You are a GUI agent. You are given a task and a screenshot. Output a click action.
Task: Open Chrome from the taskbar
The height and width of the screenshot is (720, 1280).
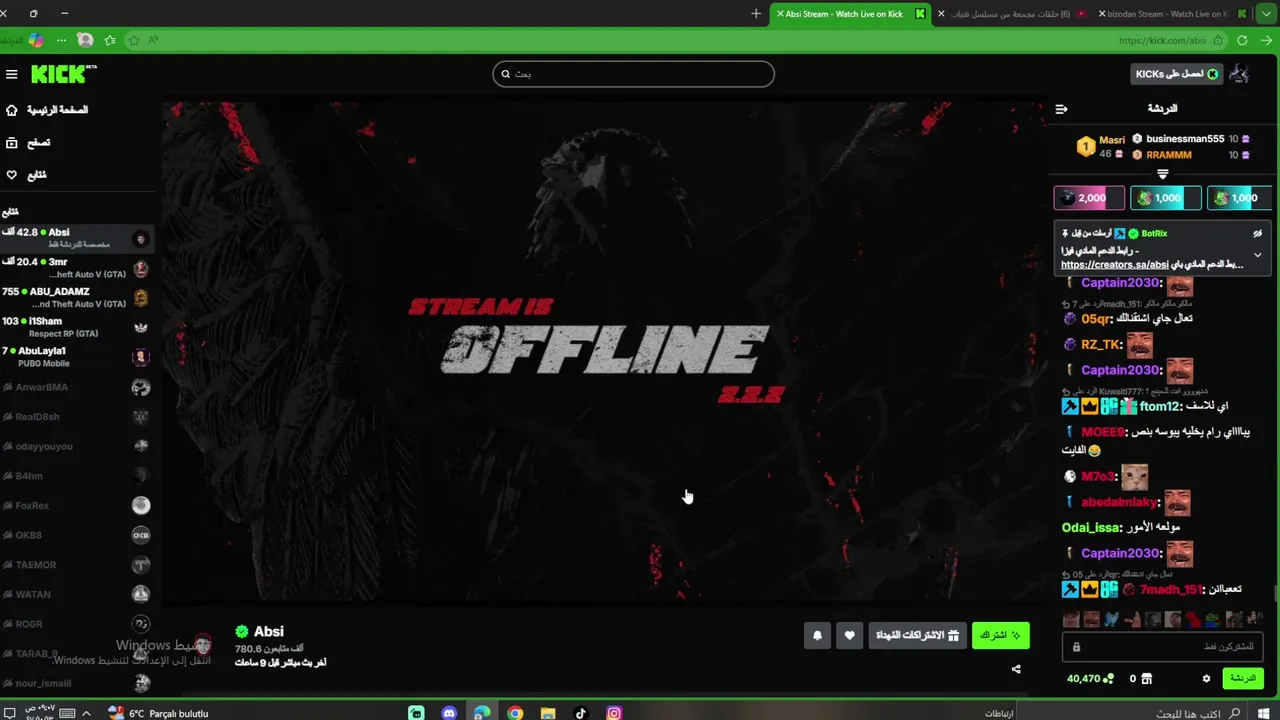515,713
